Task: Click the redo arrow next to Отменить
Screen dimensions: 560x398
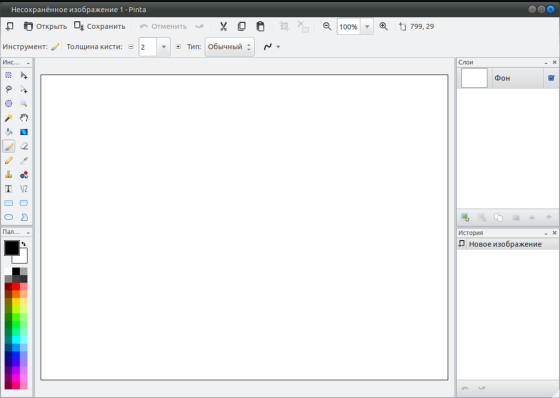Action: pos(199,26)
